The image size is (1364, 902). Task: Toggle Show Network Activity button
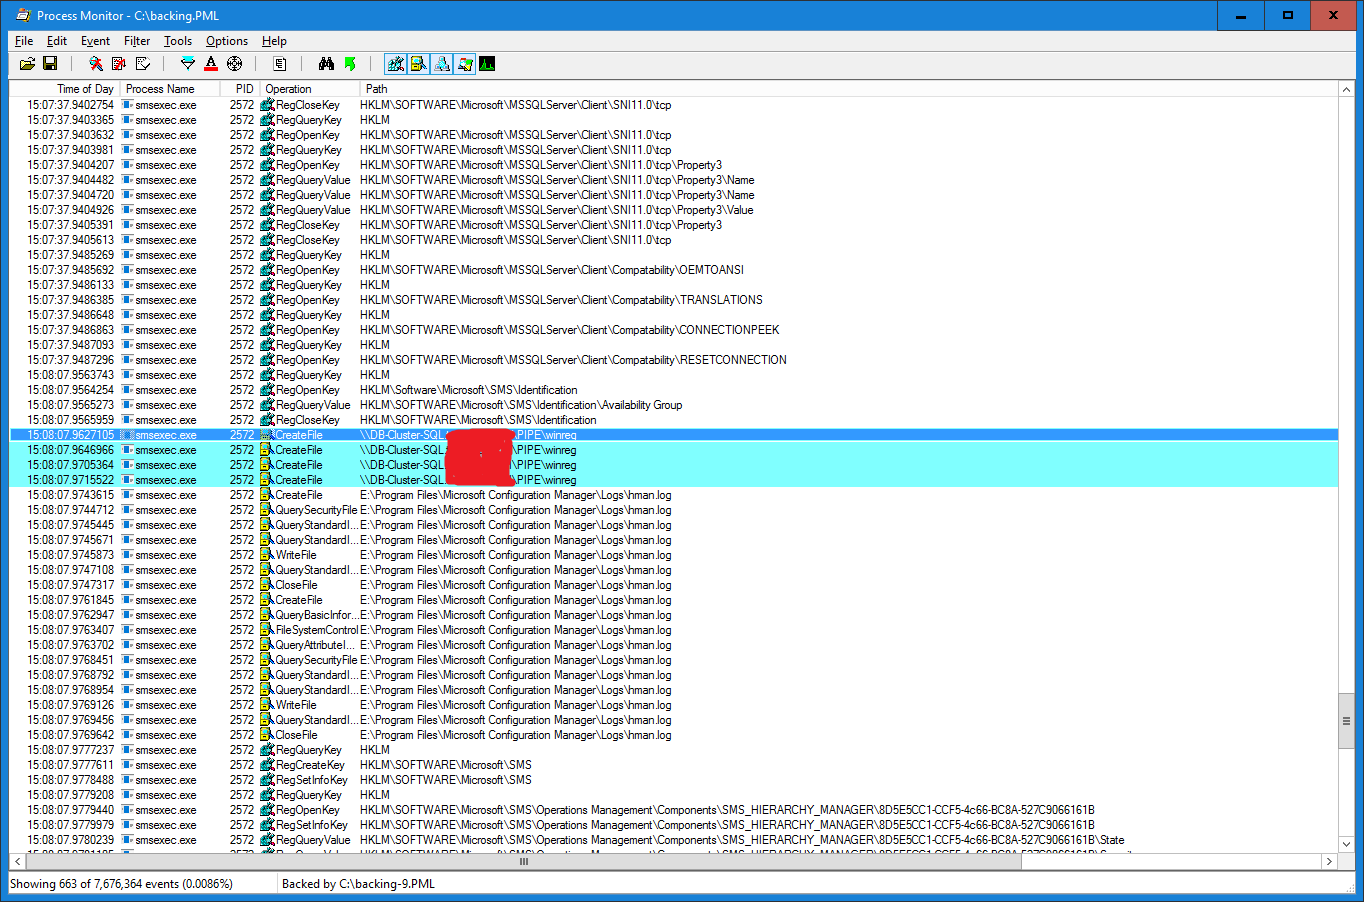pos(442,64)
